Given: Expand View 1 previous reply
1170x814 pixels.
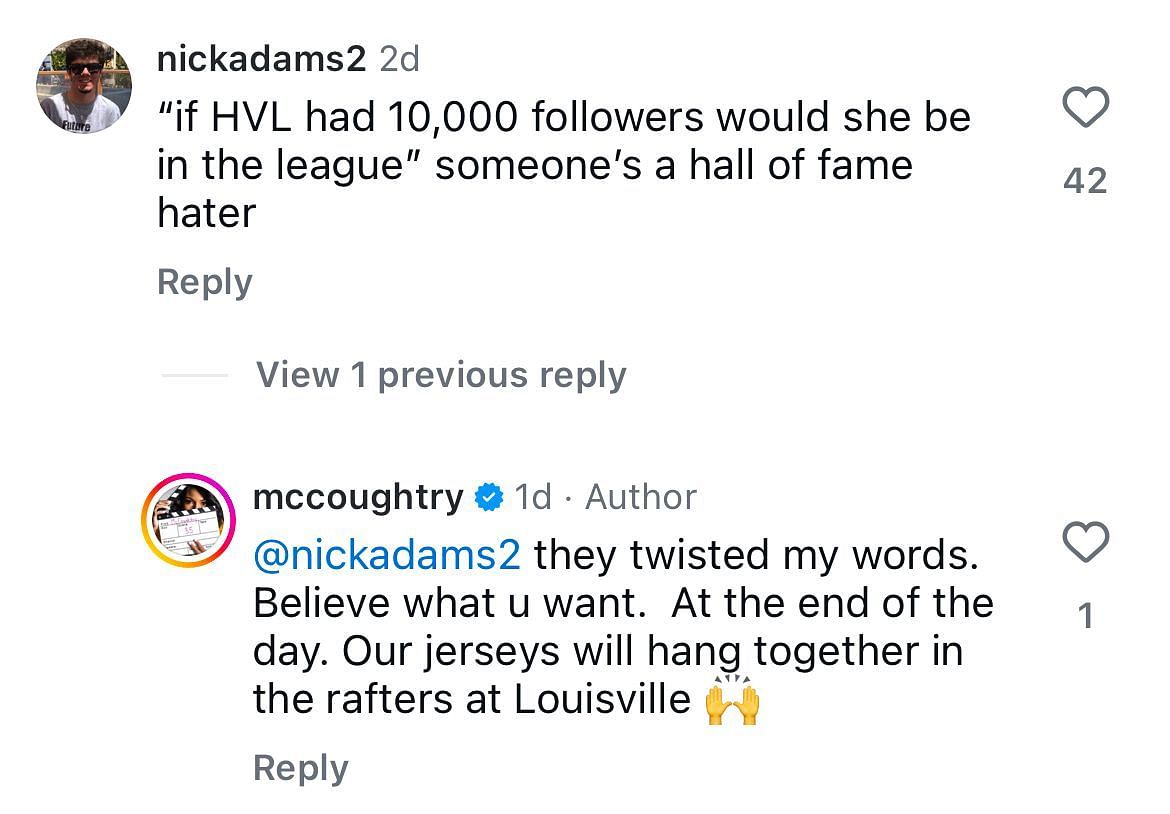Looking at the screenshot, I should (441, 375).
